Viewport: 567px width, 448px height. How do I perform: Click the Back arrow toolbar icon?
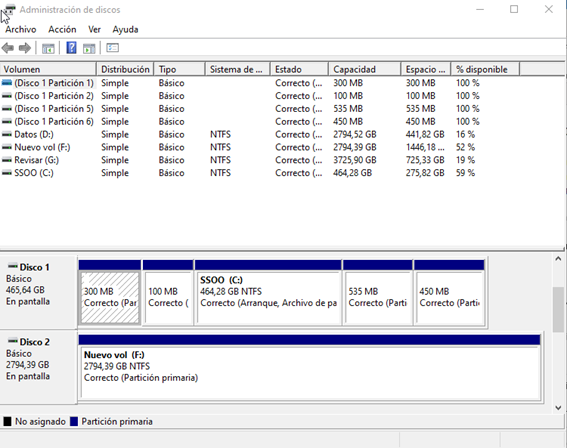point(8,48)
